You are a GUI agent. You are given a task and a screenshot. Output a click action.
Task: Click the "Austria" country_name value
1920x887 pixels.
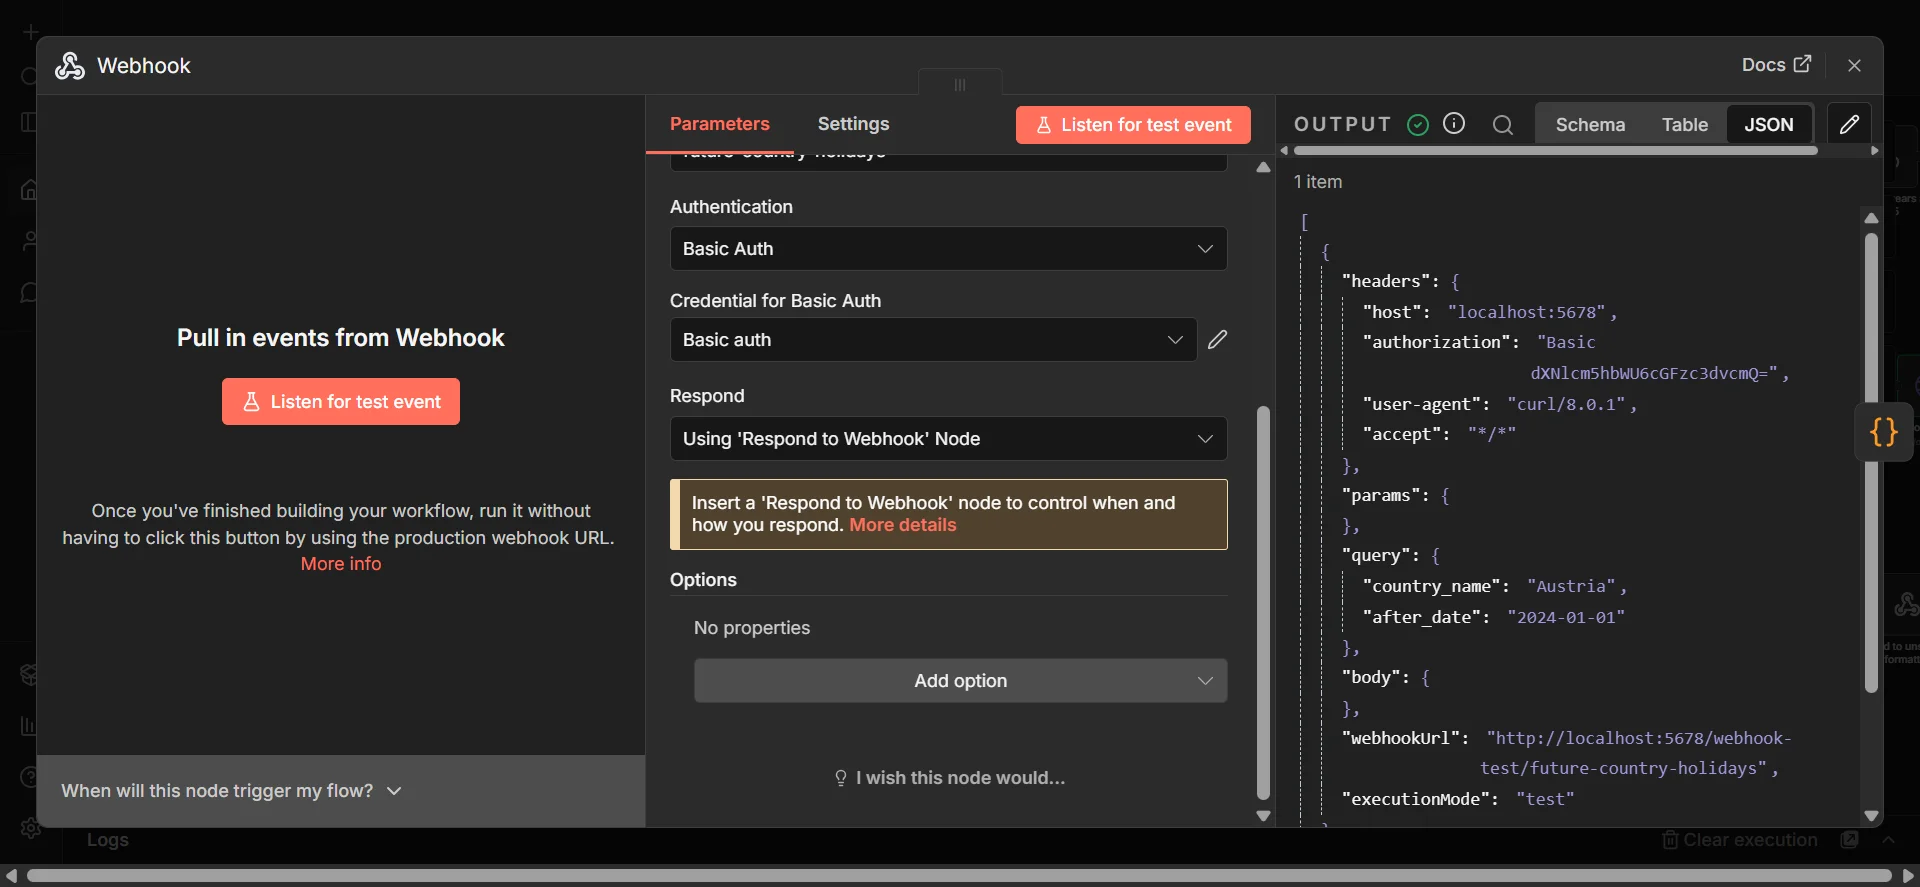tap(1572, 586)
